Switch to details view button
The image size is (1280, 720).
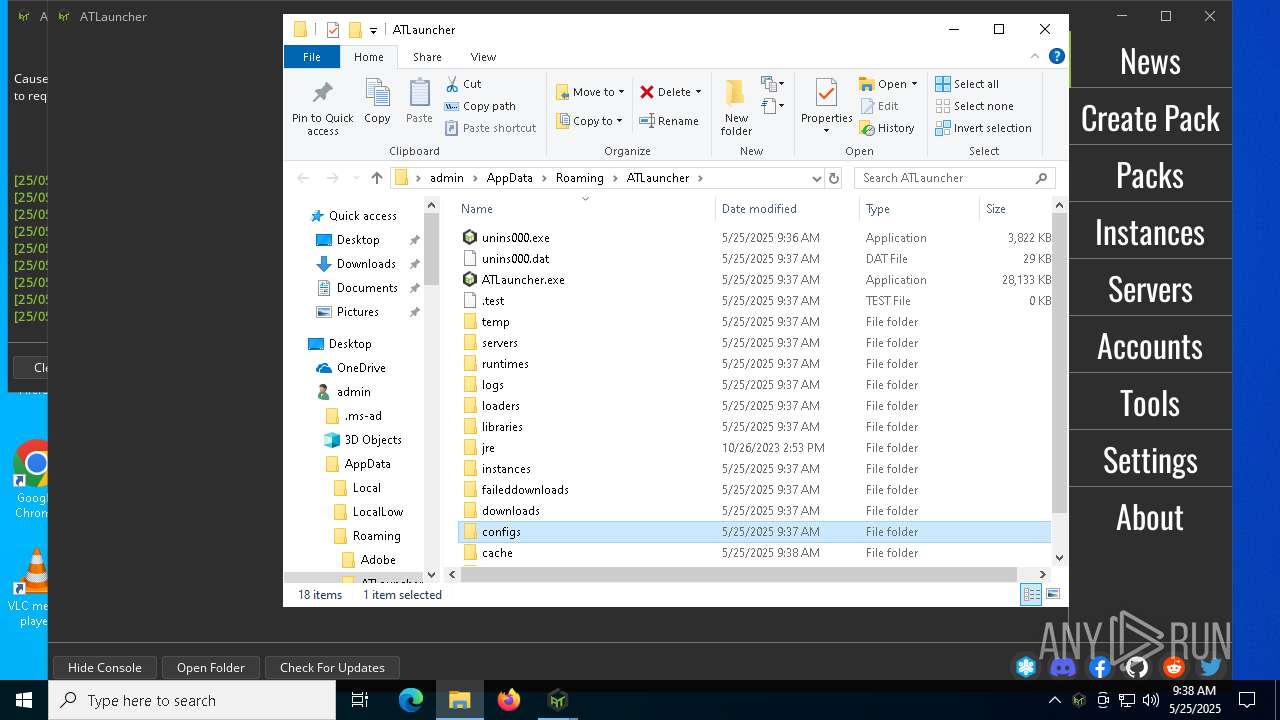point(1031,594)
